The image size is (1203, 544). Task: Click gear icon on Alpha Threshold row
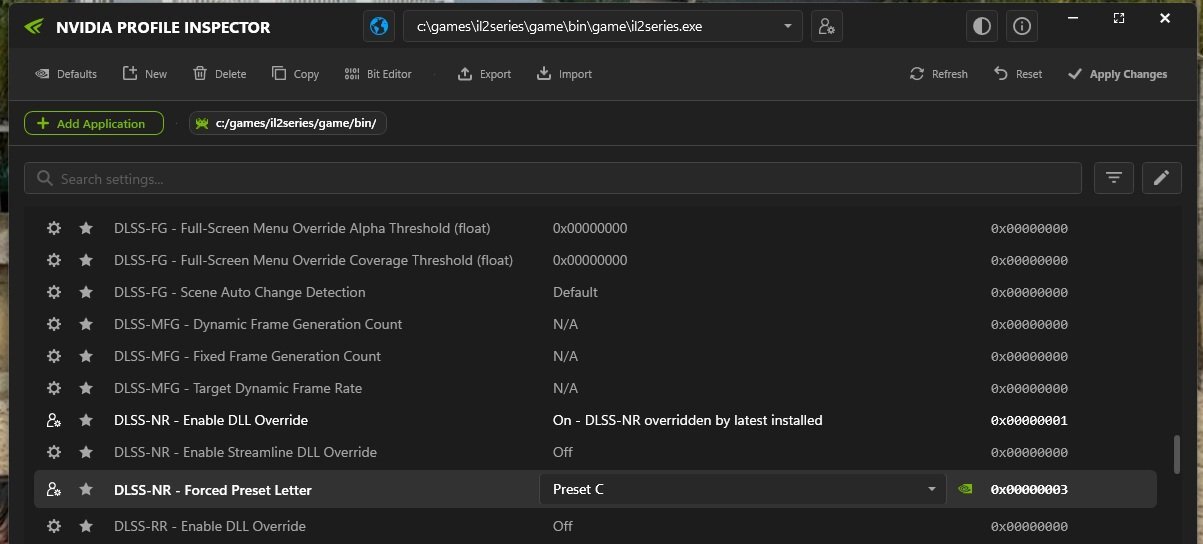click(54, 228)
